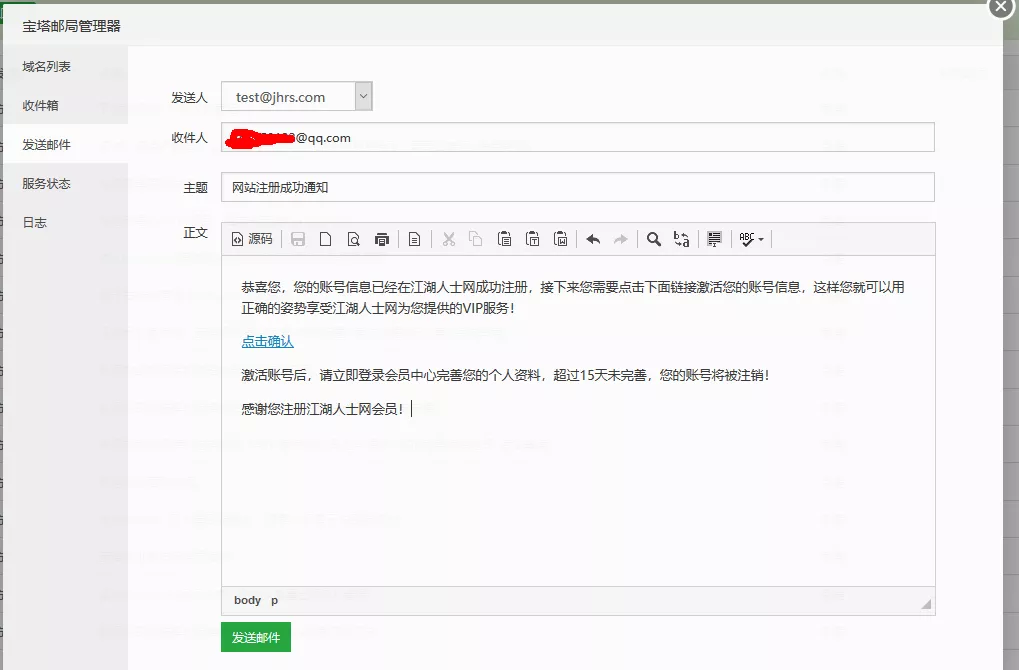Image resolution: width=1019 pixels, height=670 pixels.
Task: Open the document preview icon
Action: 355,238
